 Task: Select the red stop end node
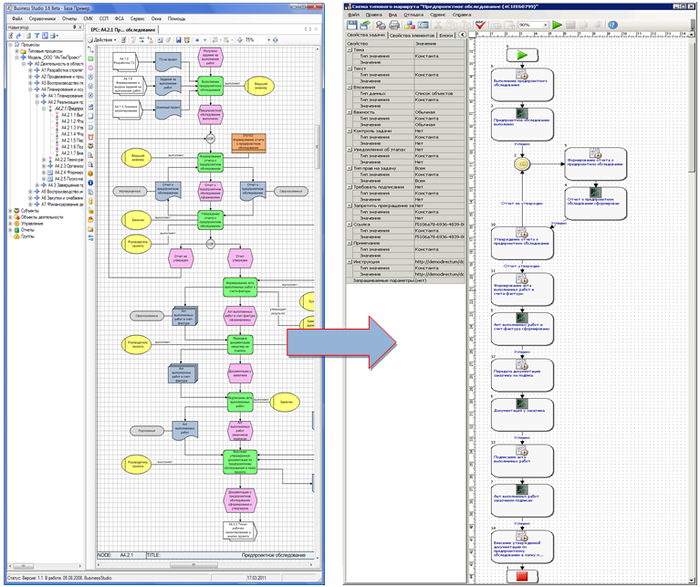click(x=520, y=576)
